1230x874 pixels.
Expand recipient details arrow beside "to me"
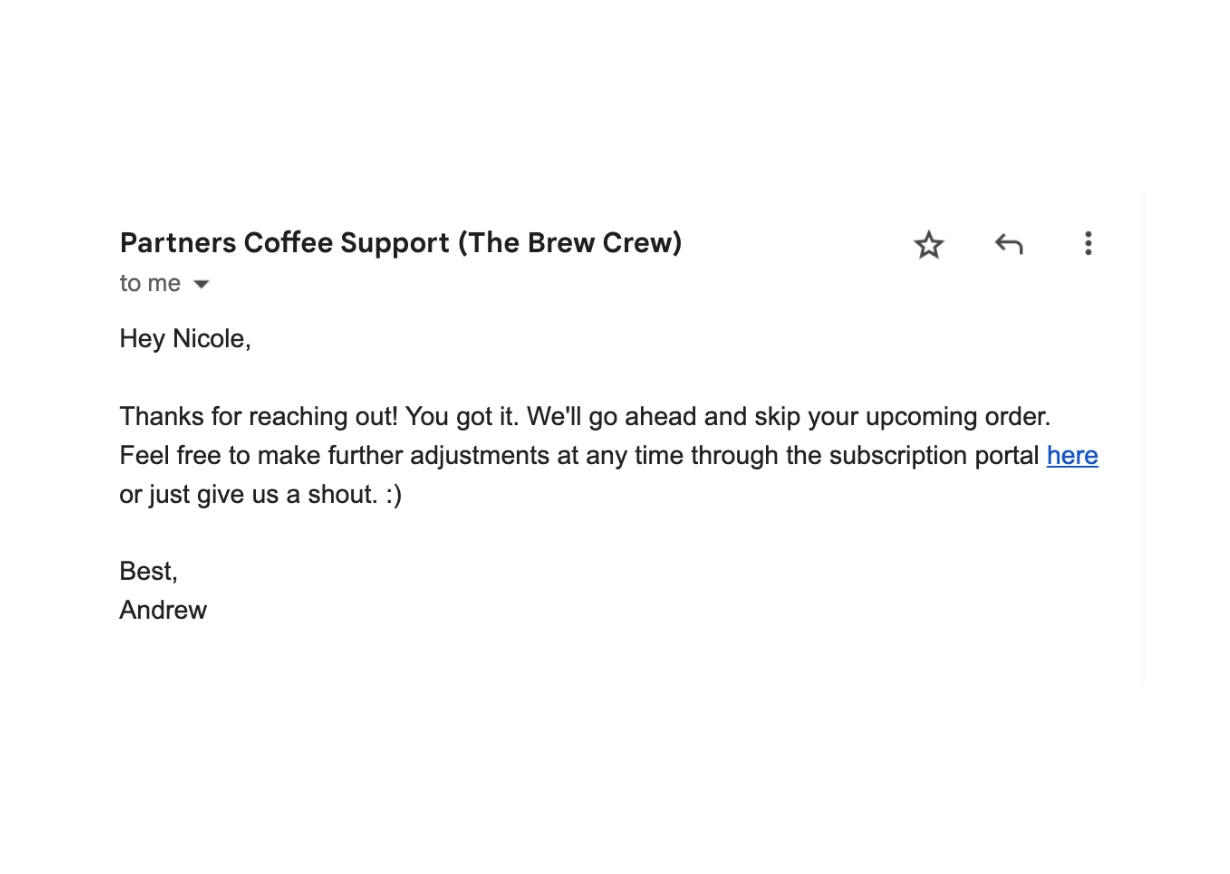click(x=201, y=285)
